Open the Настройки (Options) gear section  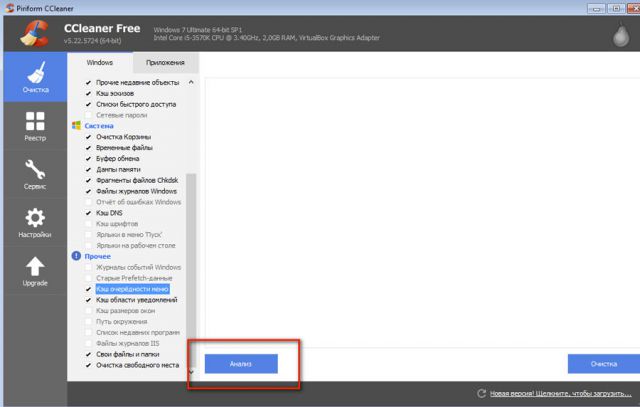(33, 223)
